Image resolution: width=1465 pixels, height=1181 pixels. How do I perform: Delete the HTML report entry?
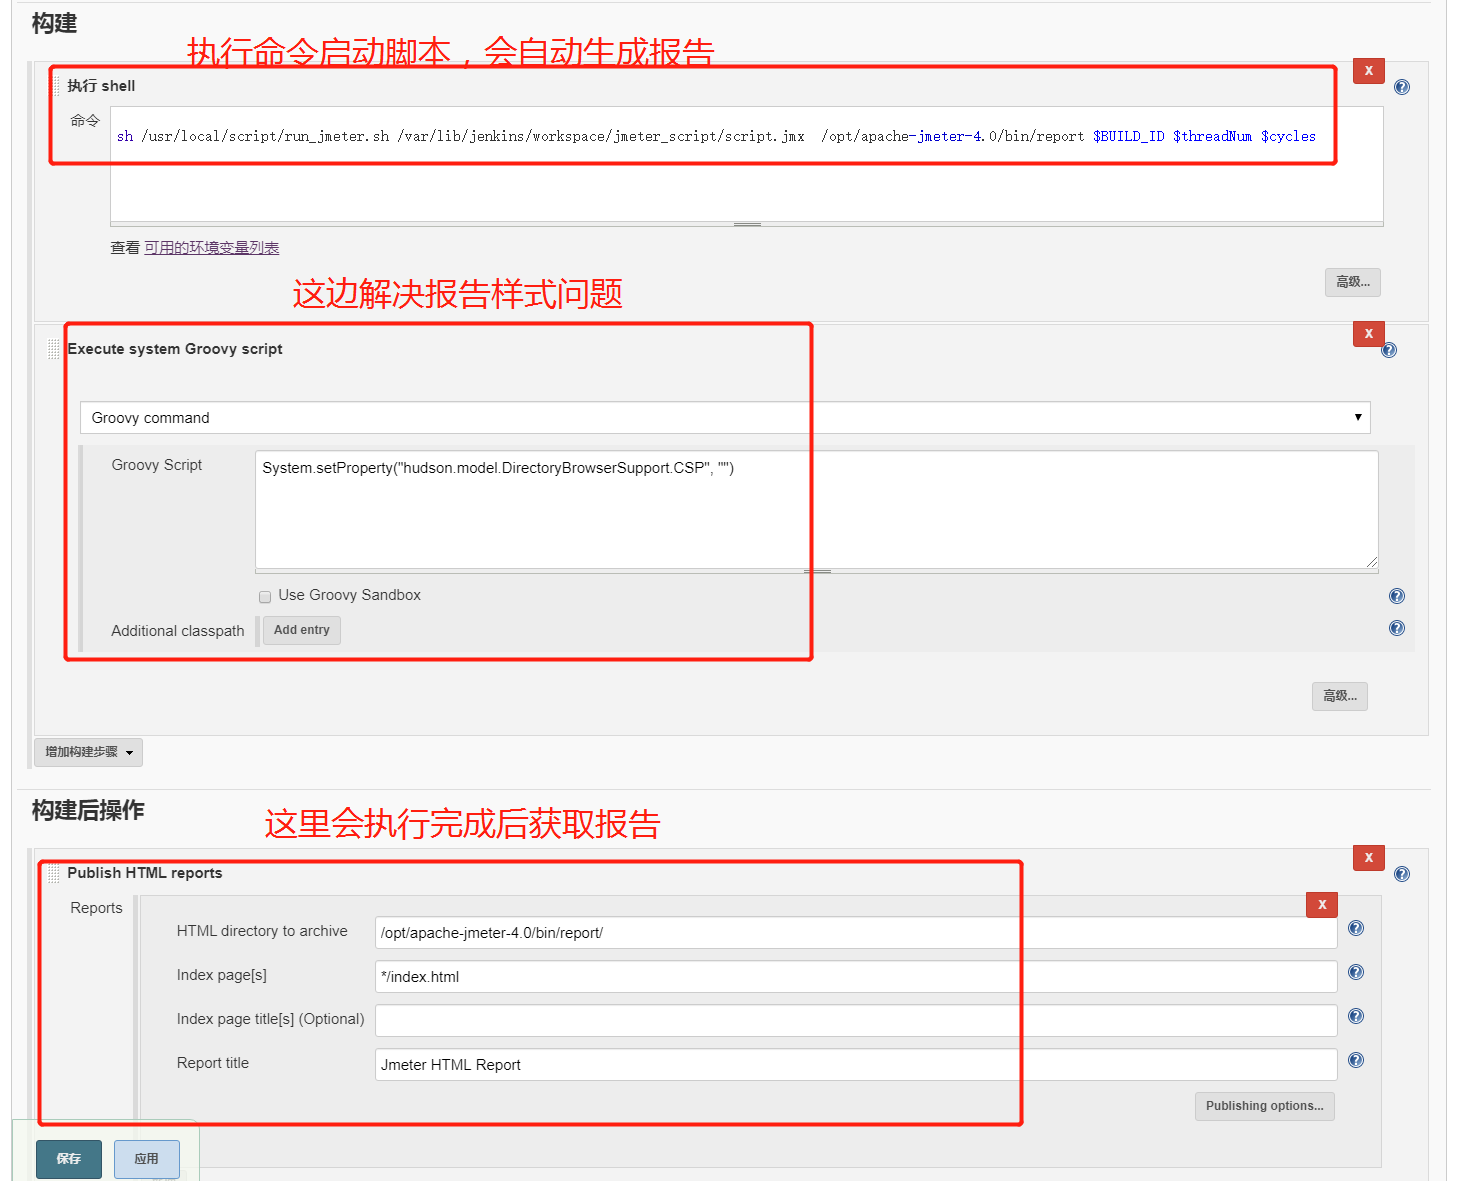(x=1322, y=905)
